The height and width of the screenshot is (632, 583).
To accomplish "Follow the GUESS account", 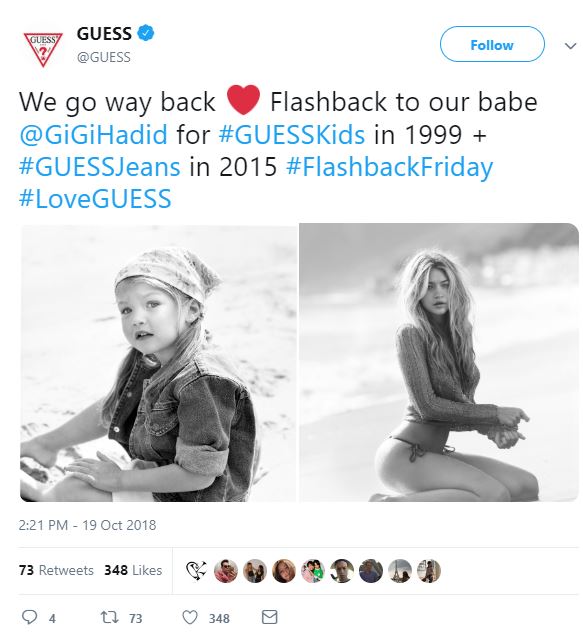I will click(492, 44).
